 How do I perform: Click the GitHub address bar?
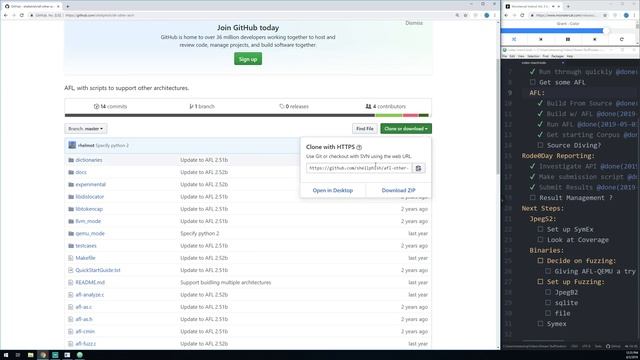(x=245, y=15)
